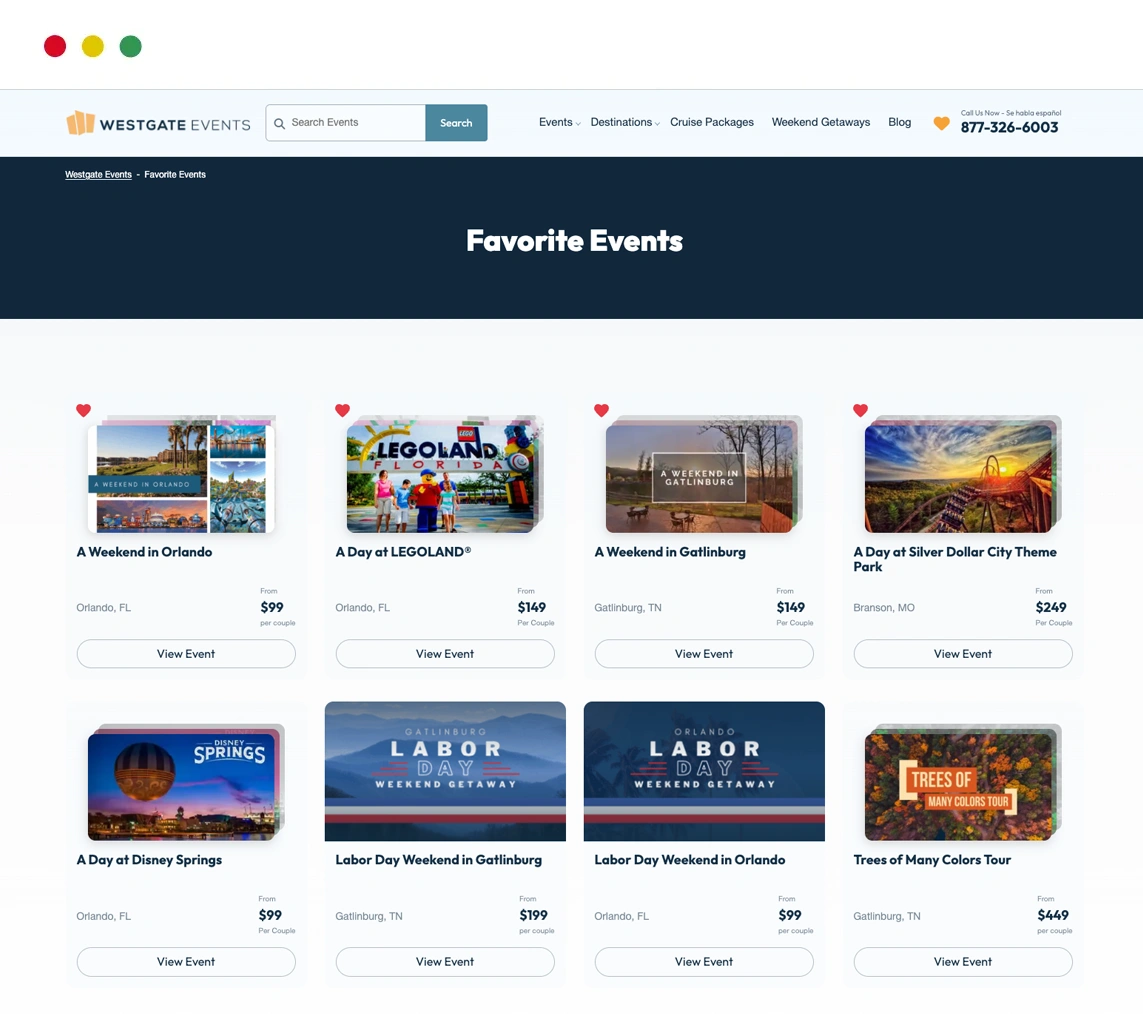Click the Branson, MO location text
This screenshot has height=1014, width=1143.
click(x=884, y=608)
